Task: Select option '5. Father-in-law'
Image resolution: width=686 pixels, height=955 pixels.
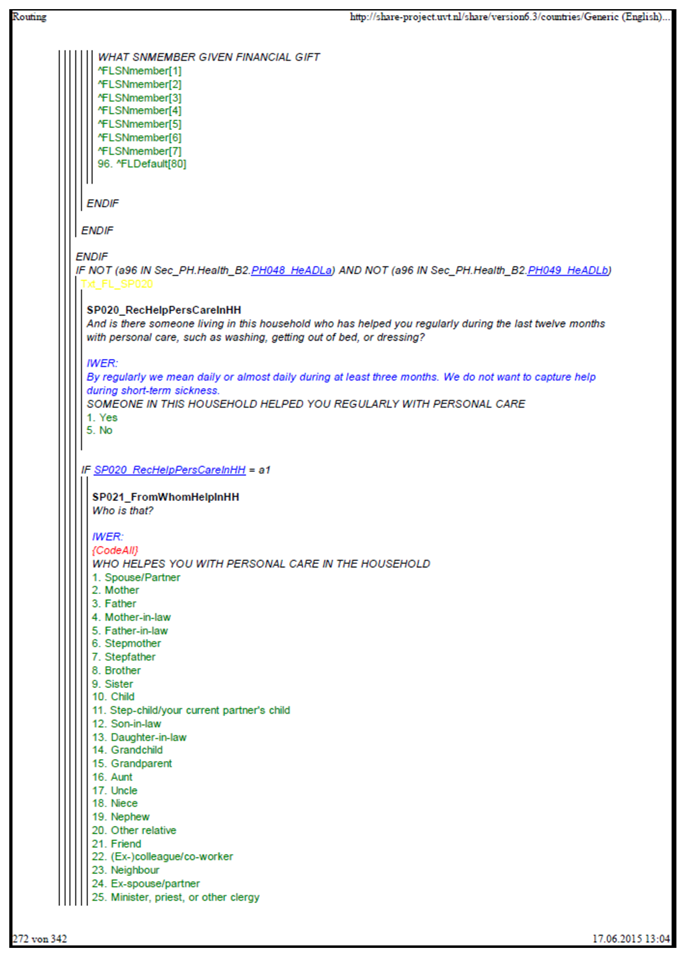Action: [x=130, y=631]
